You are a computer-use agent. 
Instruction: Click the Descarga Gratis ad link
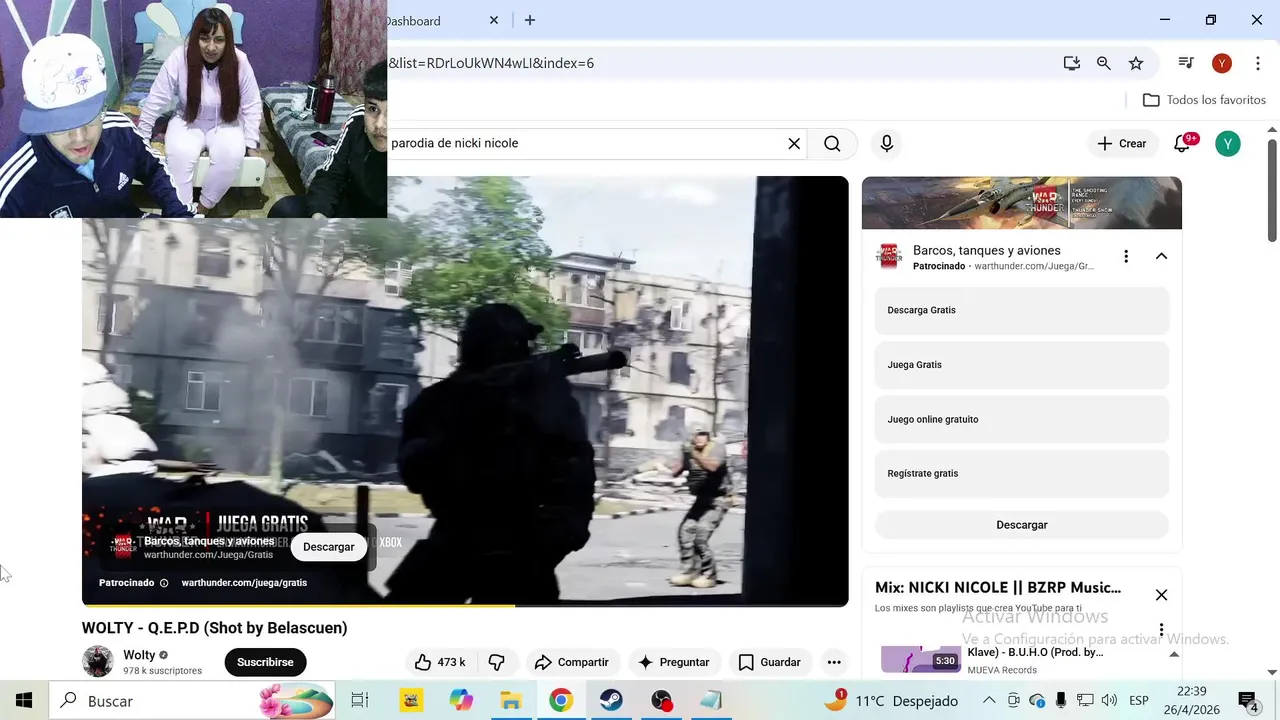click(x=1022, y=310)
